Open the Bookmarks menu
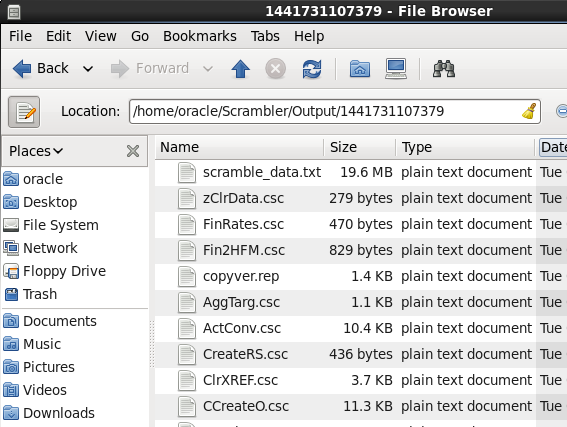 click(x=200, y=36)
